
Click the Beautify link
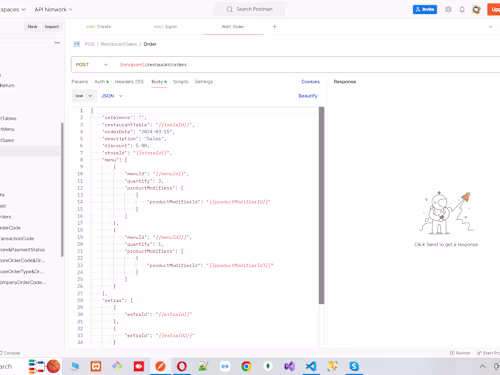[308, 96]
